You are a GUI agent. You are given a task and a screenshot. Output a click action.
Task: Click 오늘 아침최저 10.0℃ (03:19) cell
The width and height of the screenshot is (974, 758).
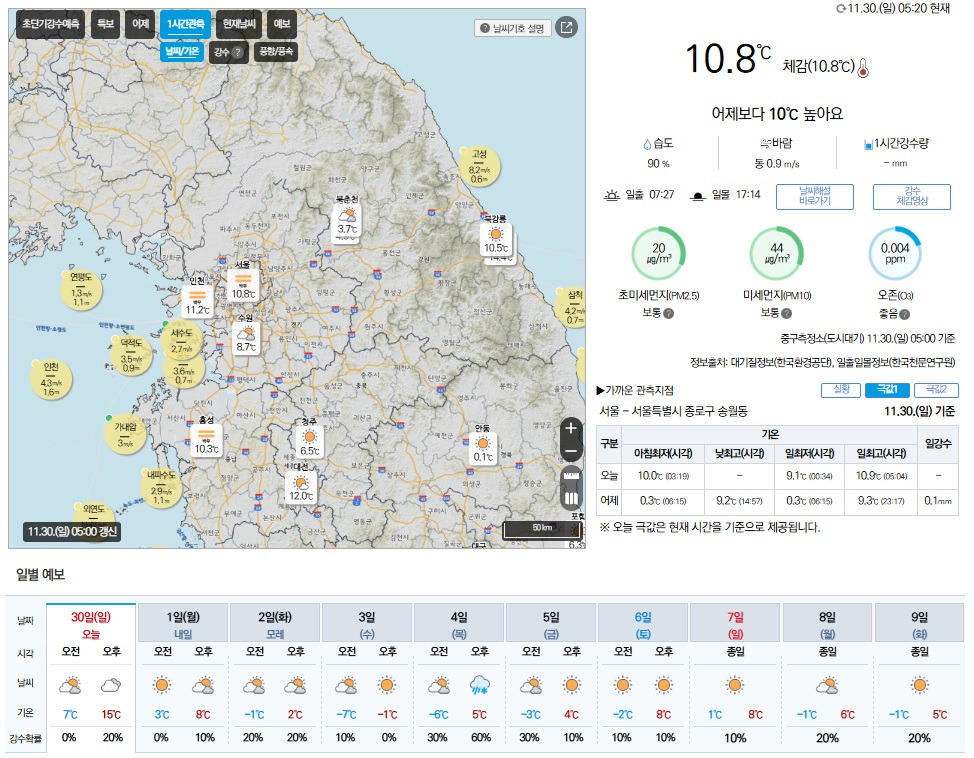pos(663,476)
